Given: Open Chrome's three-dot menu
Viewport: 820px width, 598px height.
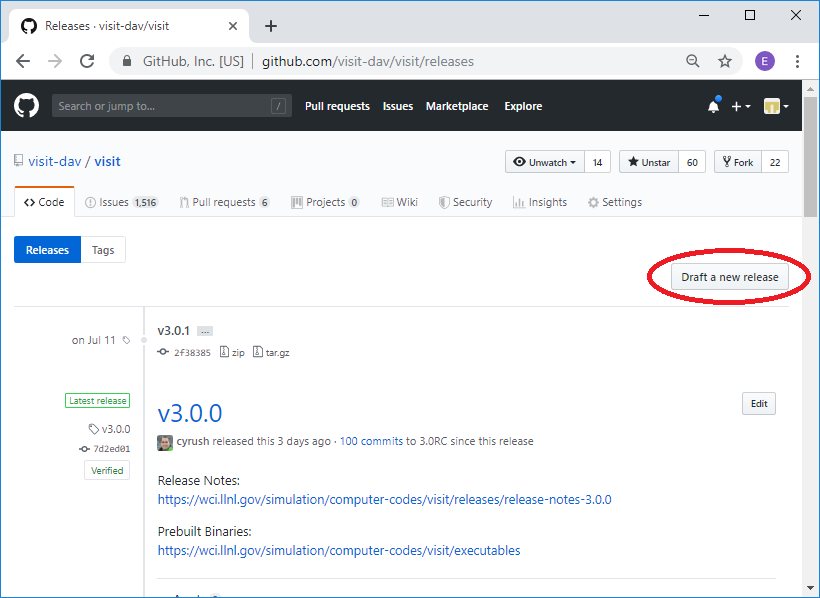Looking at the screenshot, I should [x=797, y=61].
